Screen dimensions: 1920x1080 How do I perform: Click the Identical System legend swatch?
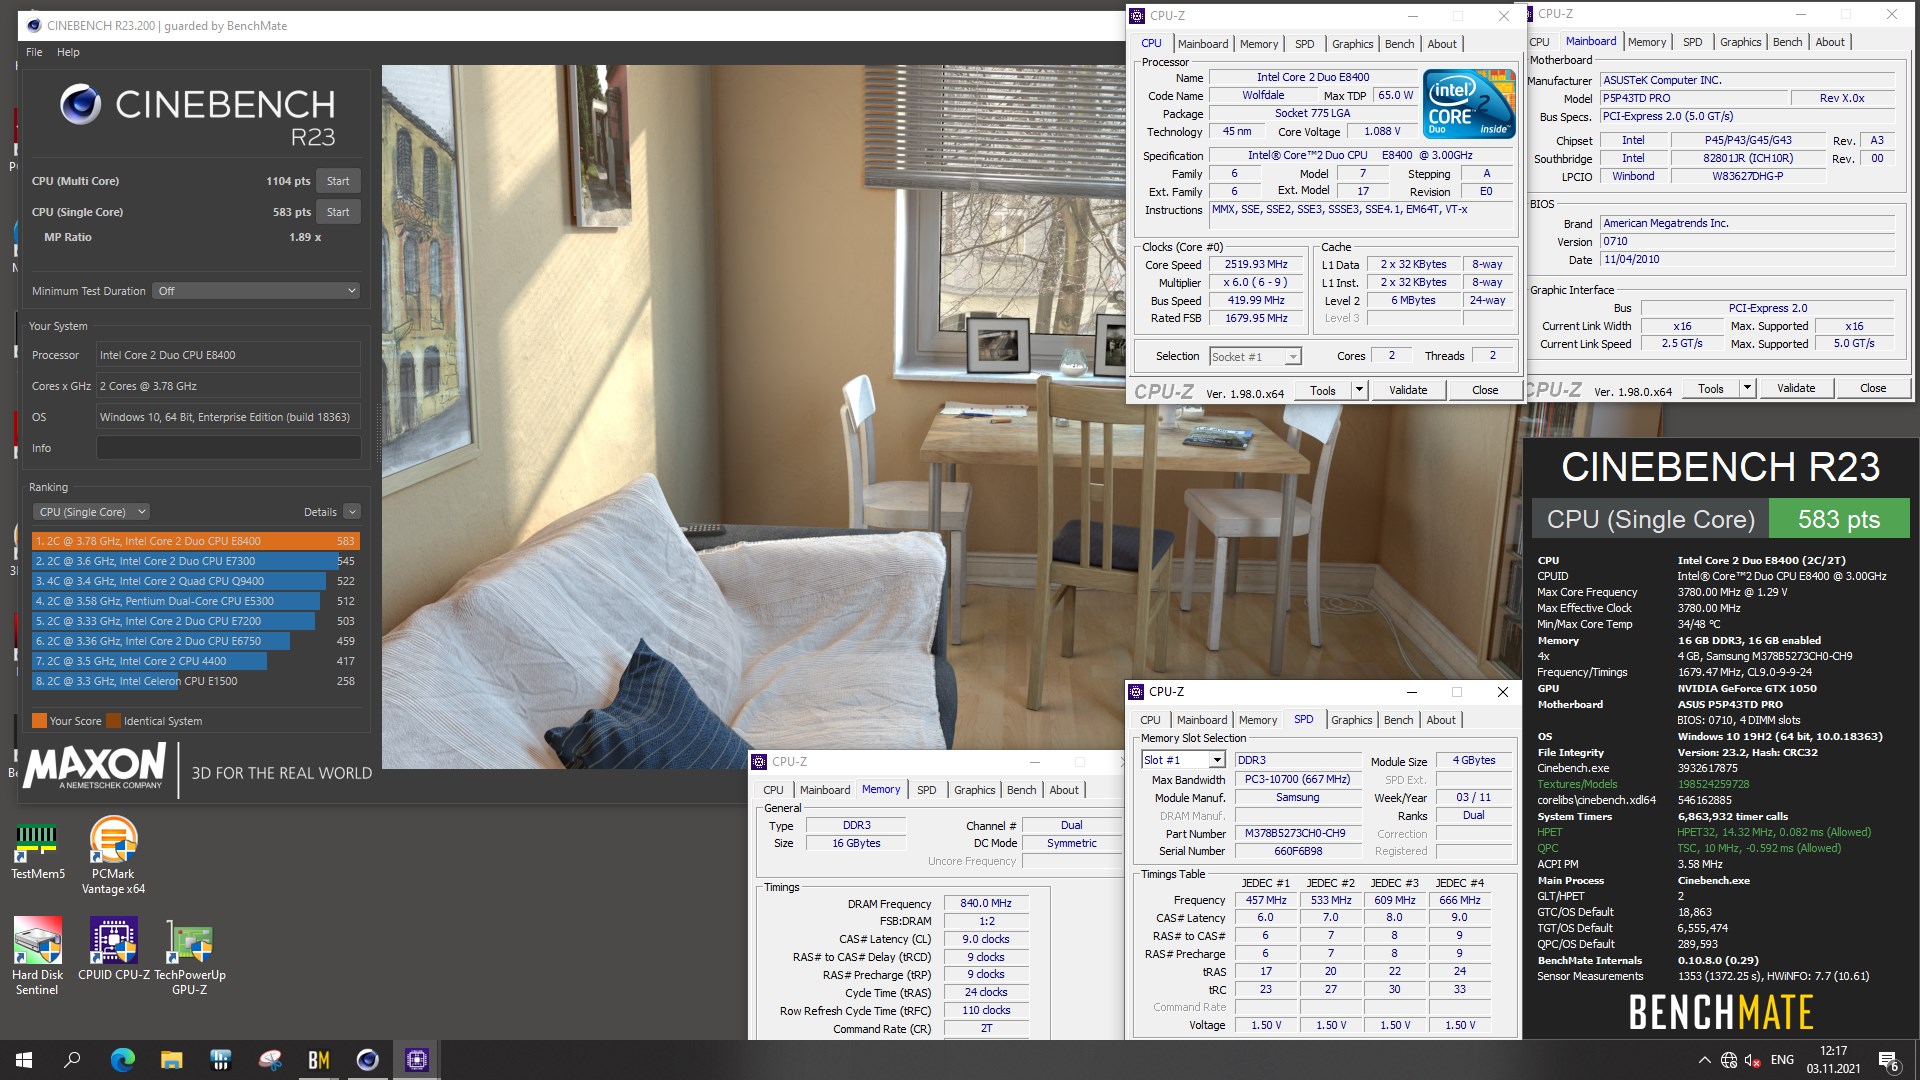113,721
